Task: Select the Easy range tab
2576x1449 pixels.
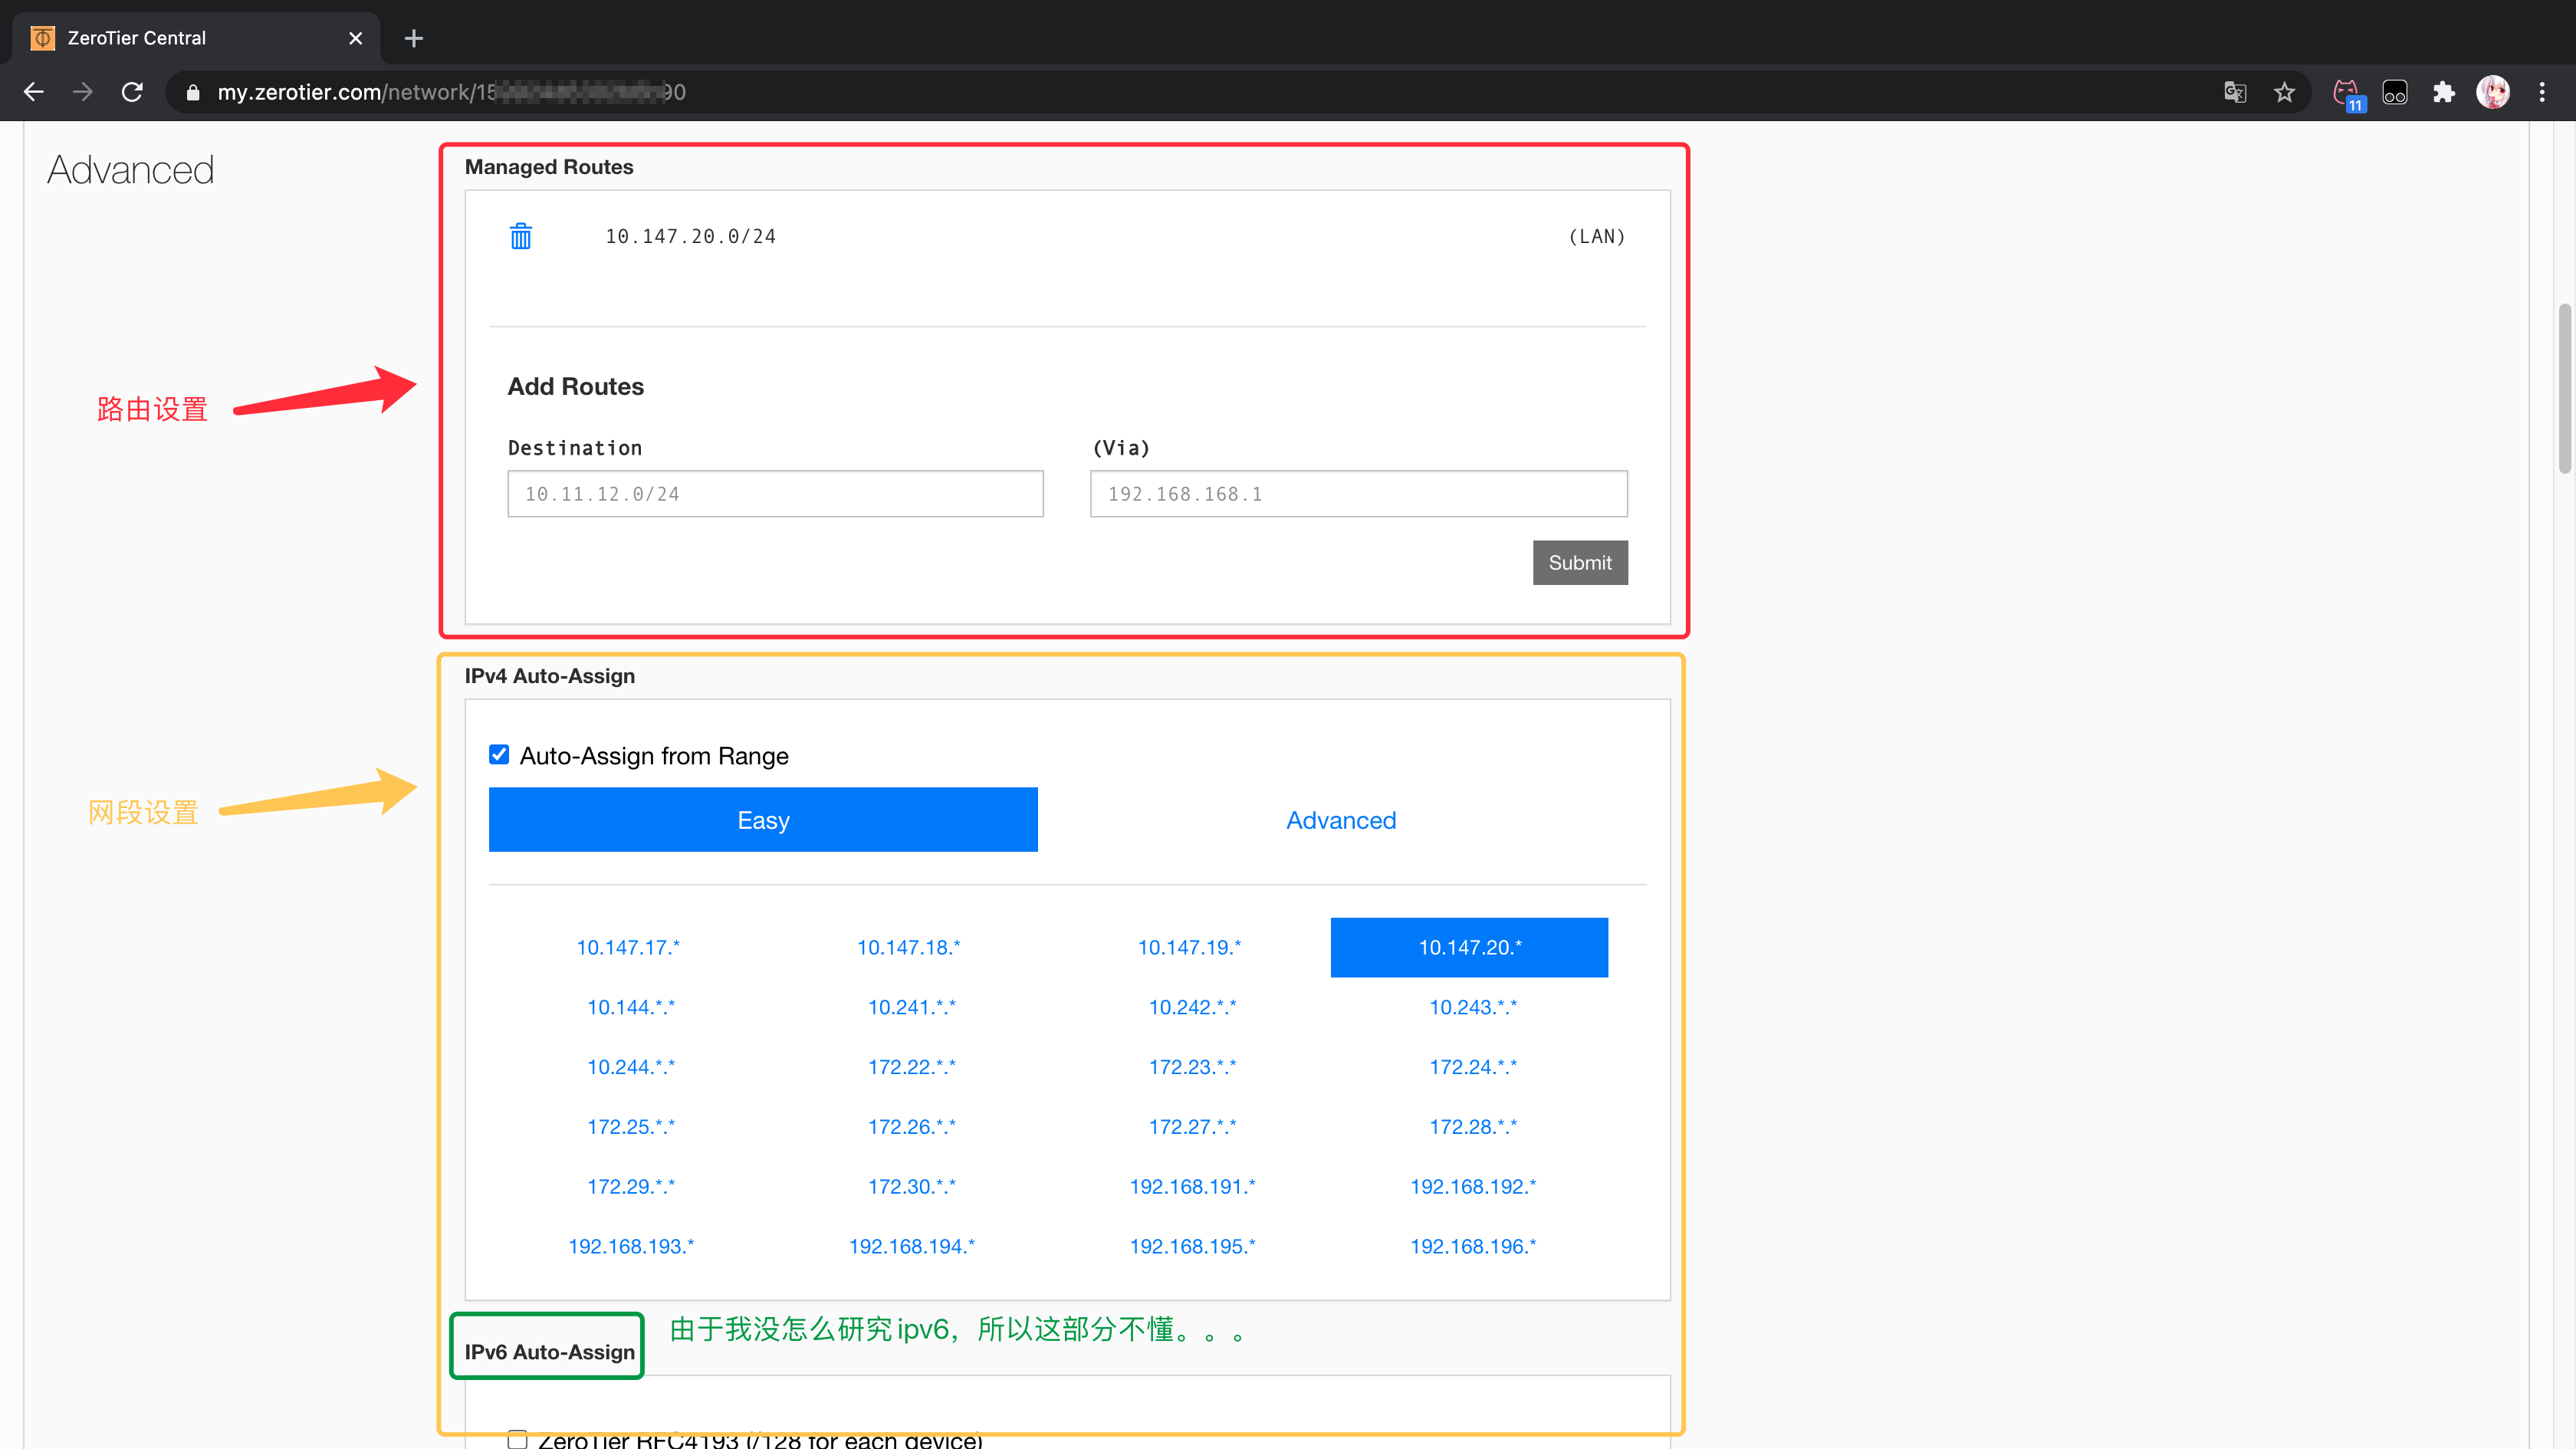Action: pyautogui.click(x=763, y=820)
